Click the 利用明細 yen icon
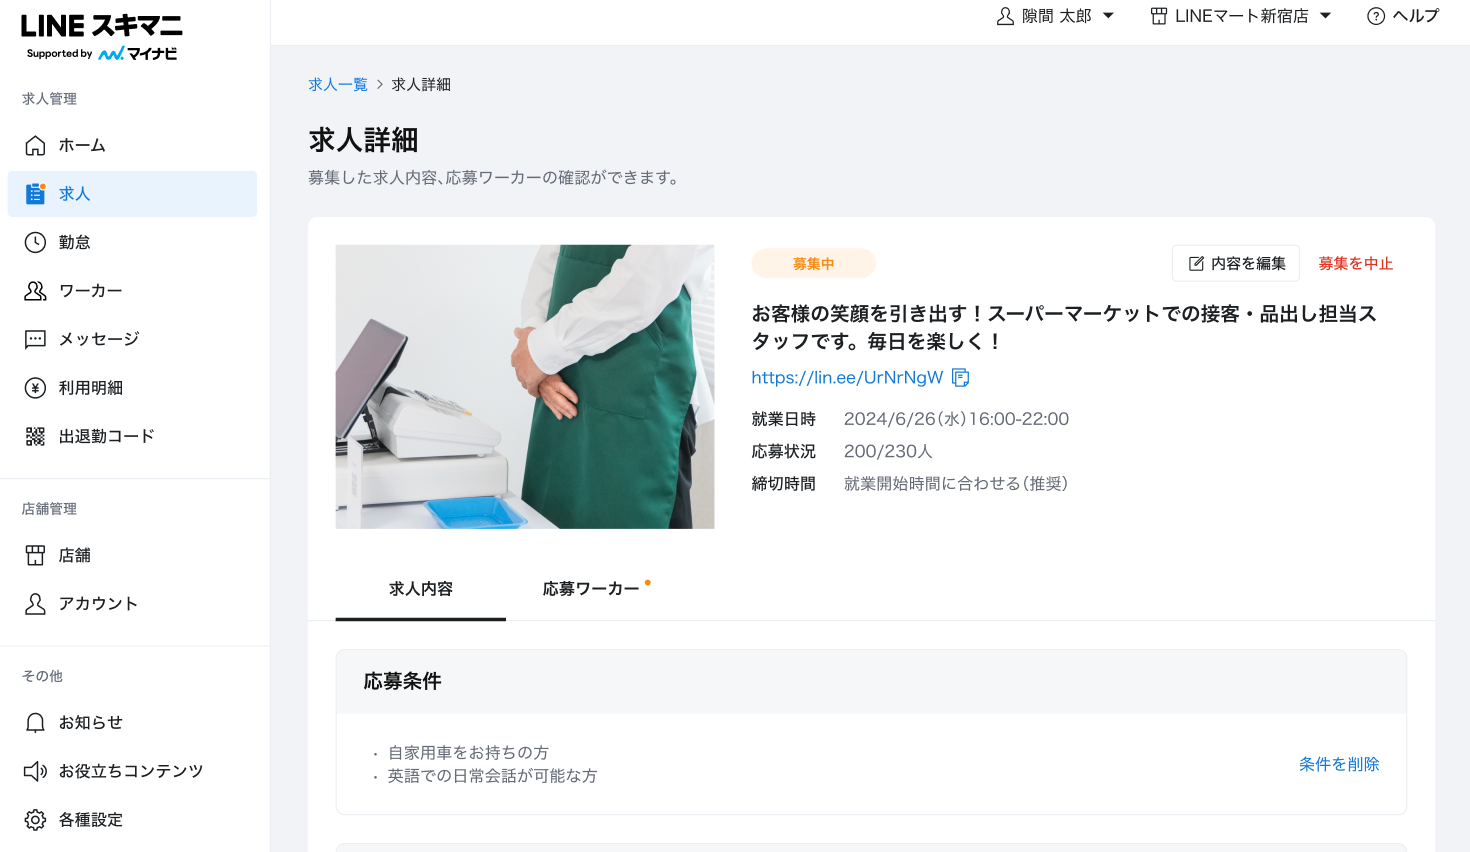The height and width of the screenshot is (852, 1470). pos(35,388)
